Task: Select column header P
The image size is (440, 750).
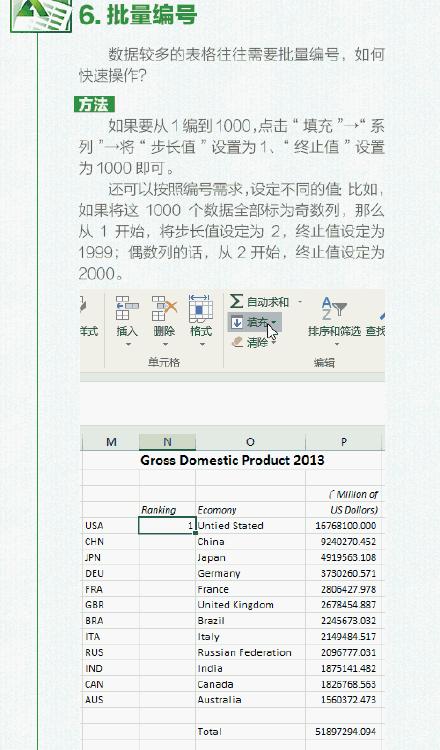Action: click(x=343, y=442)
